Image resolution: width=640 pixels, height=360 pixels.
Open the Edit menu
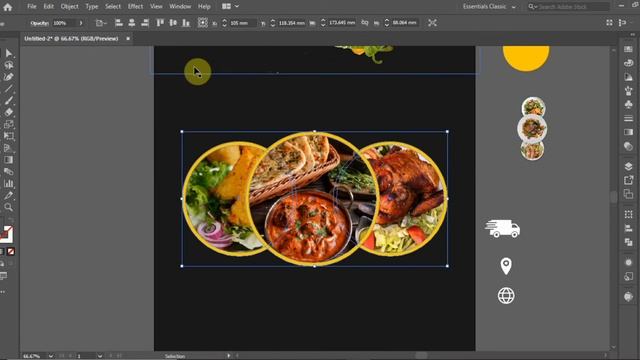pos(49,7)
